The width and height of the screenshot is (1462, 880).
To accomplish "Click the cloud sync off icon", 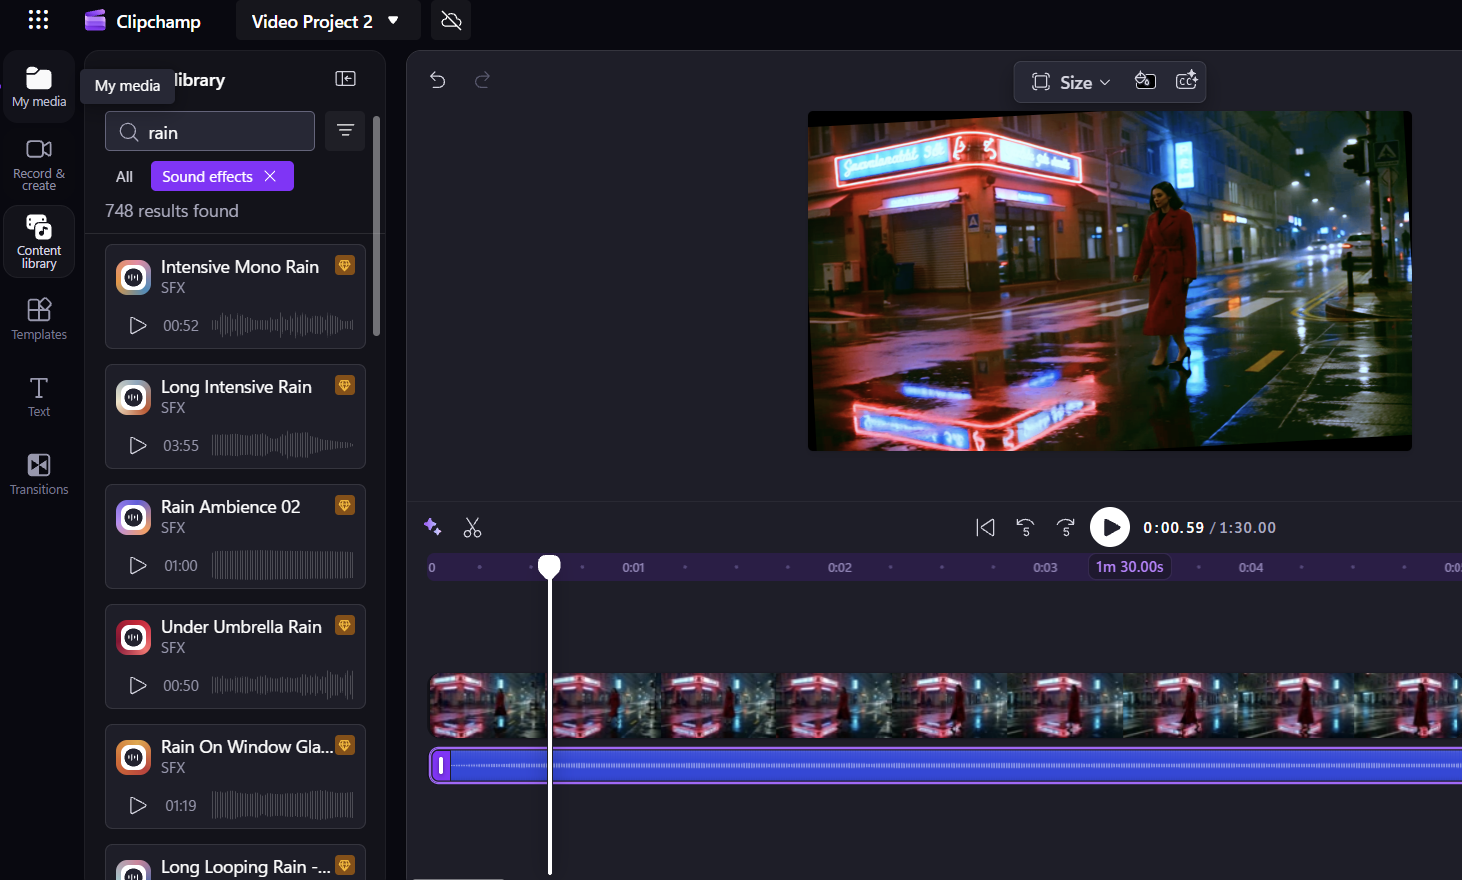I will point(451,21).
